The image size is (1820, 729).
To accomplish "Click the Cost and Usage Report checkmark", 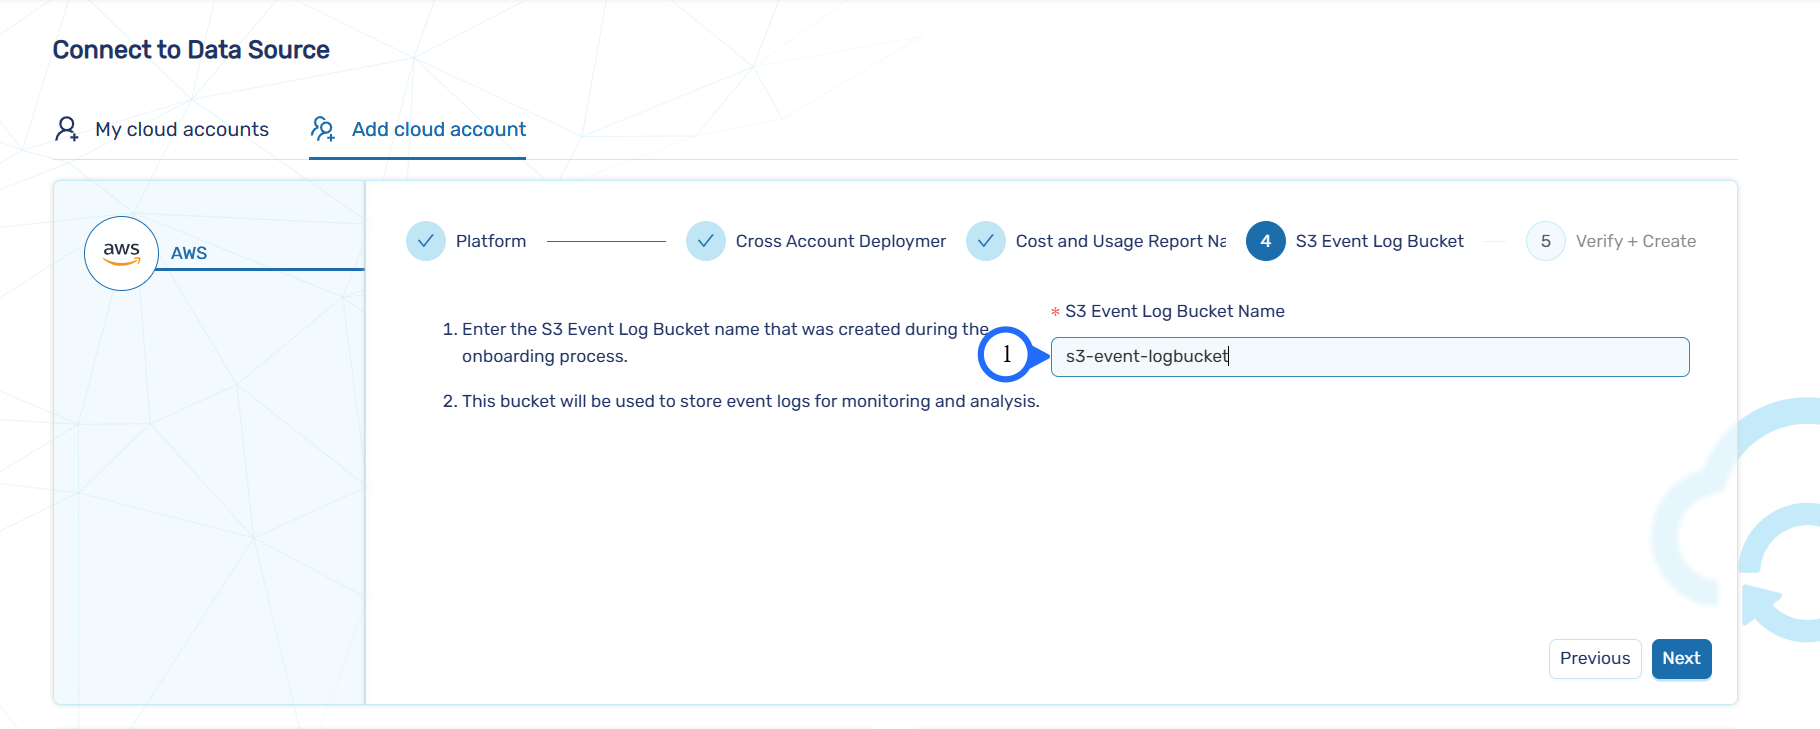I will pyautogui.click(x=986, y=241).
